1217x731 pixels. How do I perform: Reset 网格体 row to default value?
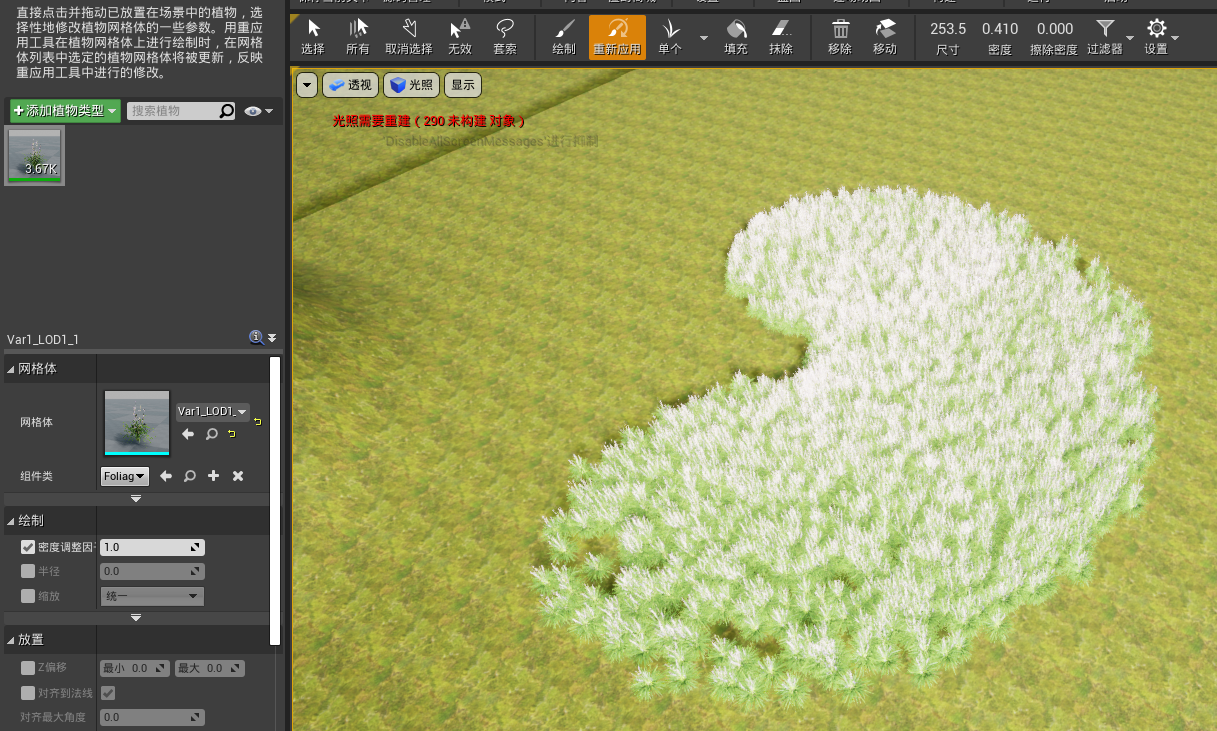click(257, 422)
